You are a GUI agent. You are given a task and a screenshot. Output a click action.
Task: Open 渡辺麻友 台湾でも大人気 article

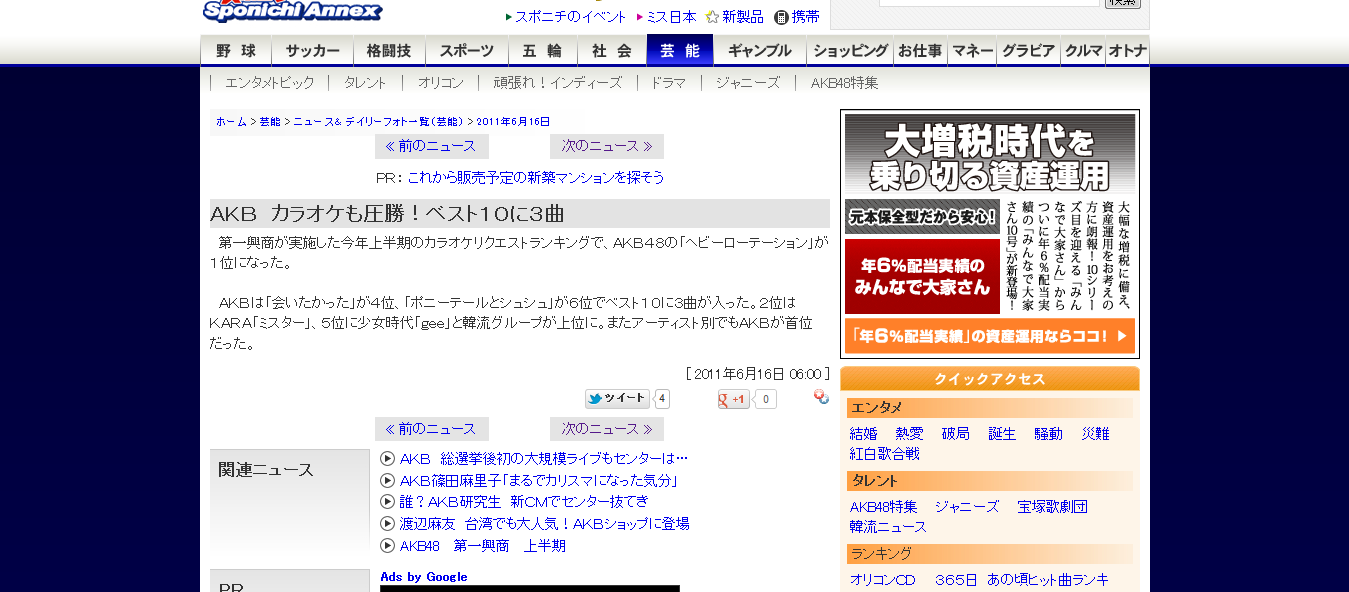[545, 523]
